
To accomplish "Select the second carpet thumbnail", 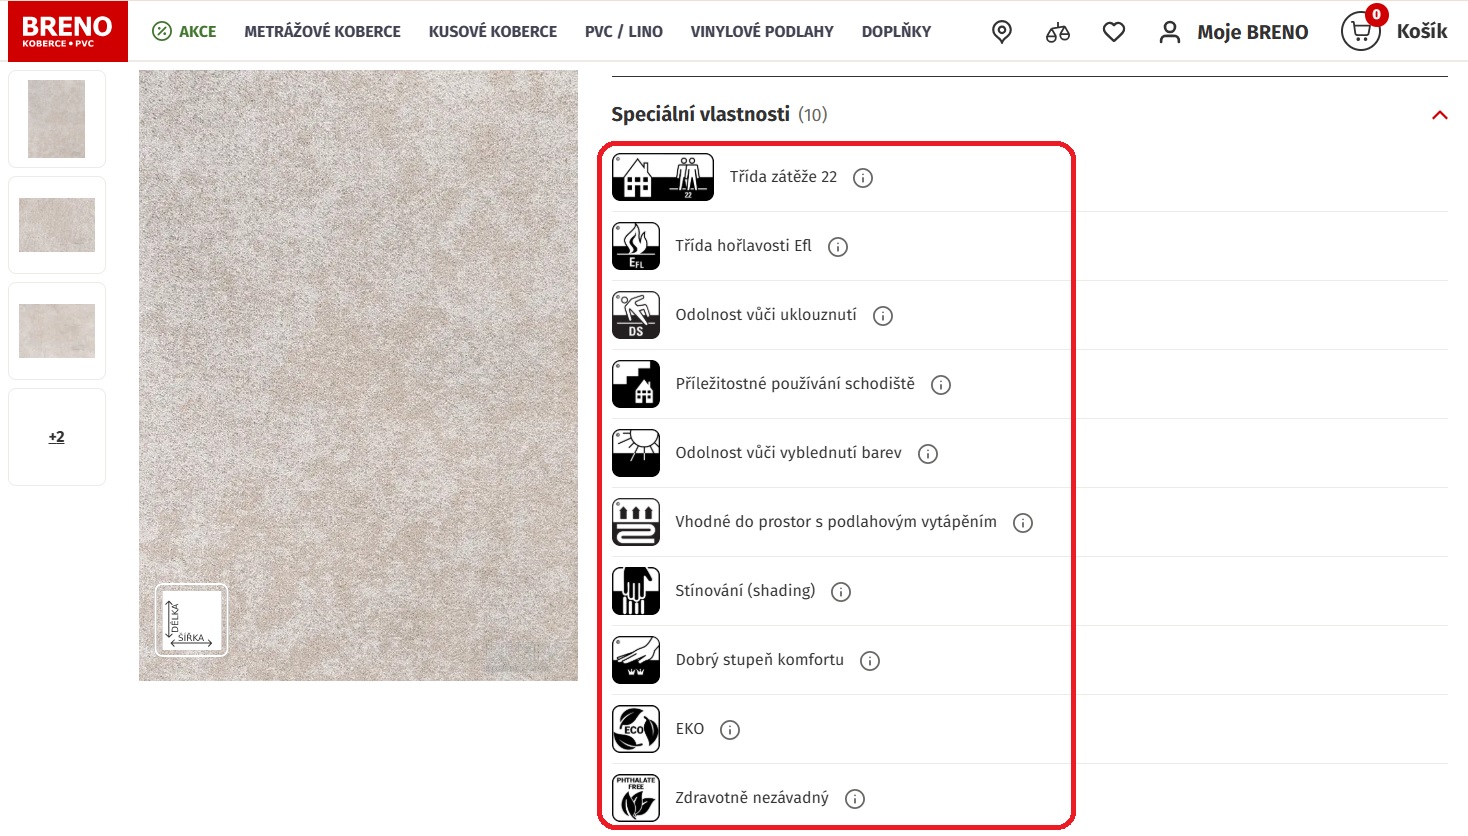I will point(57,225).
